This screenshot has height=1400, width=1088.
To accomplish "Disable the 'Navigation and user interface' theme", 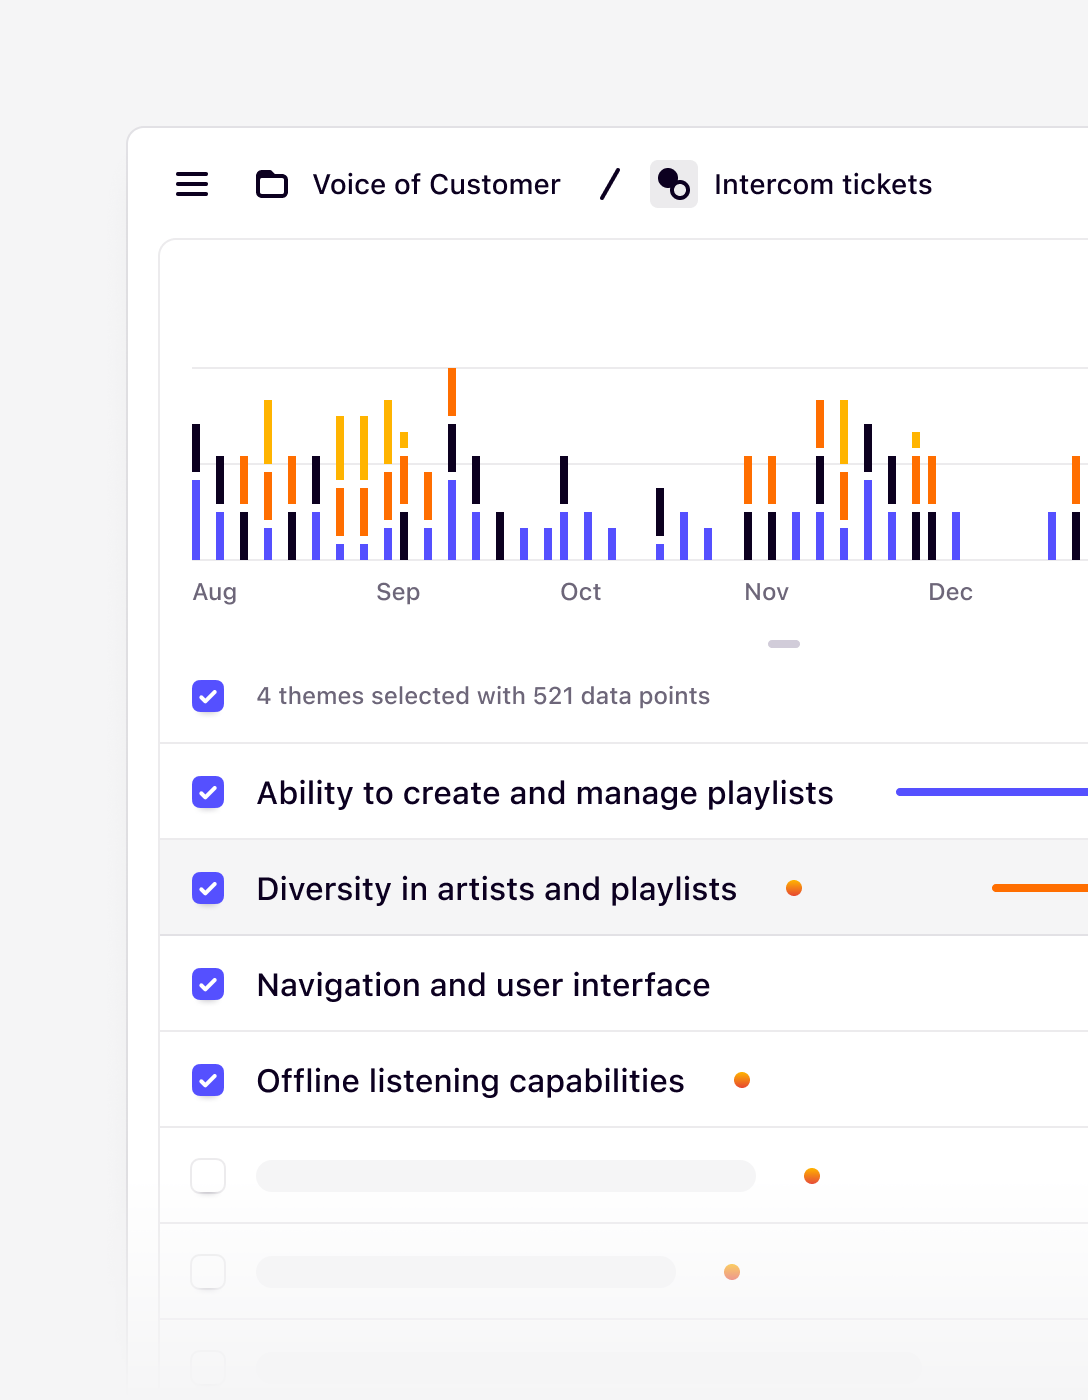I will (208, 984).
